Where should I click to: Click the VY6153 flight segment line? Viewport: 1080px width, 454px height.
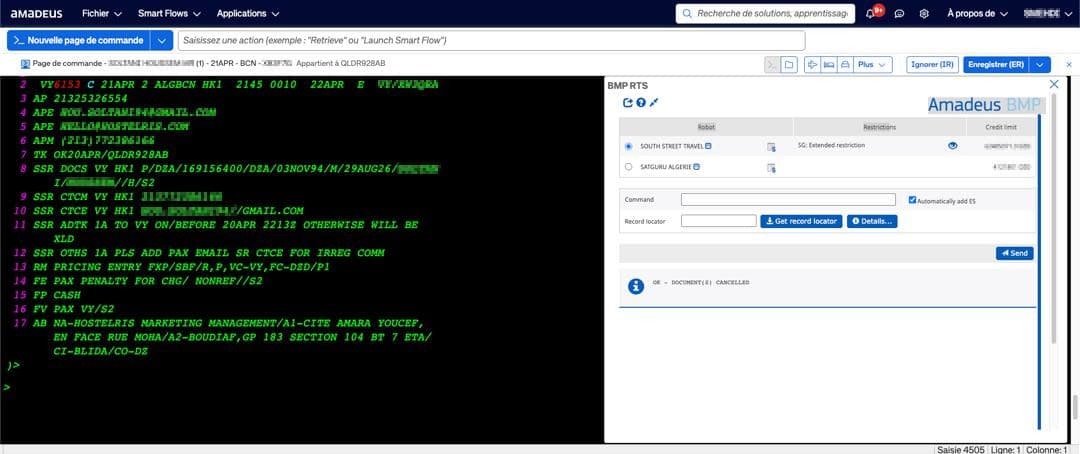coord(229,84)
